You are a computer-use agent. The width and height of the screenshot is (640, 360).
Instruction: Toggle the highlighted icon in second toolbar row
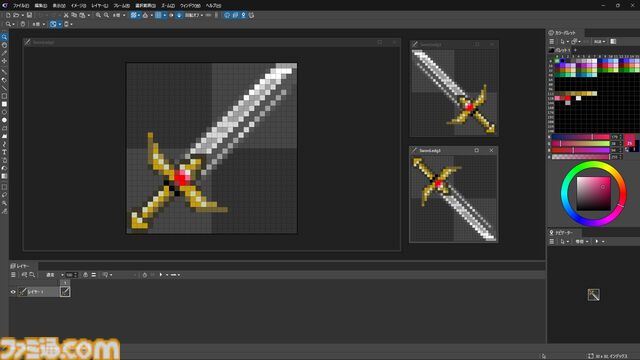pyautogui.click(x=53, y=24)
